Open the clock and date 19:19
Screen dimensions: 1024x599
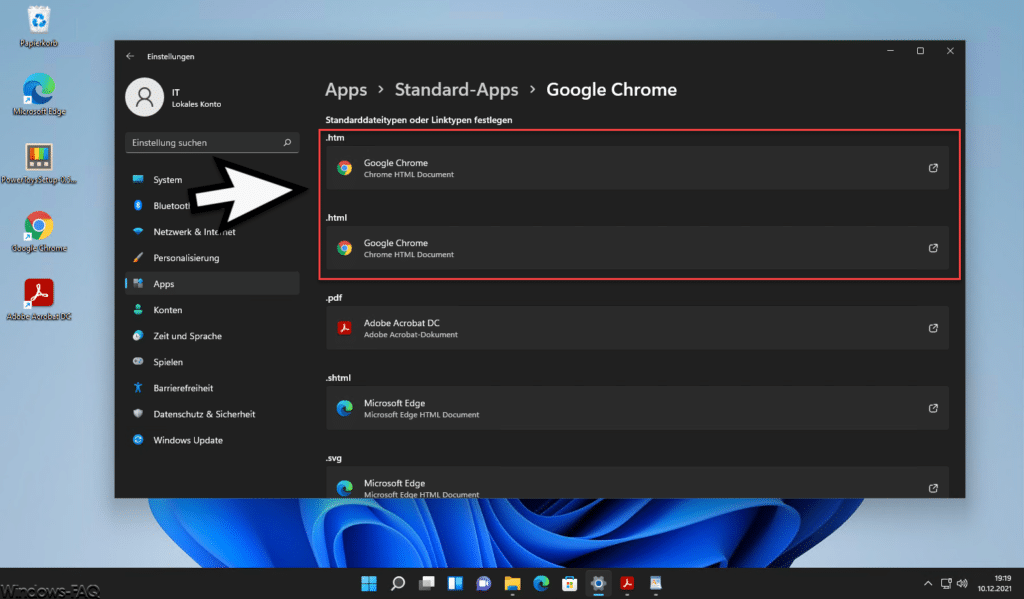995,583
